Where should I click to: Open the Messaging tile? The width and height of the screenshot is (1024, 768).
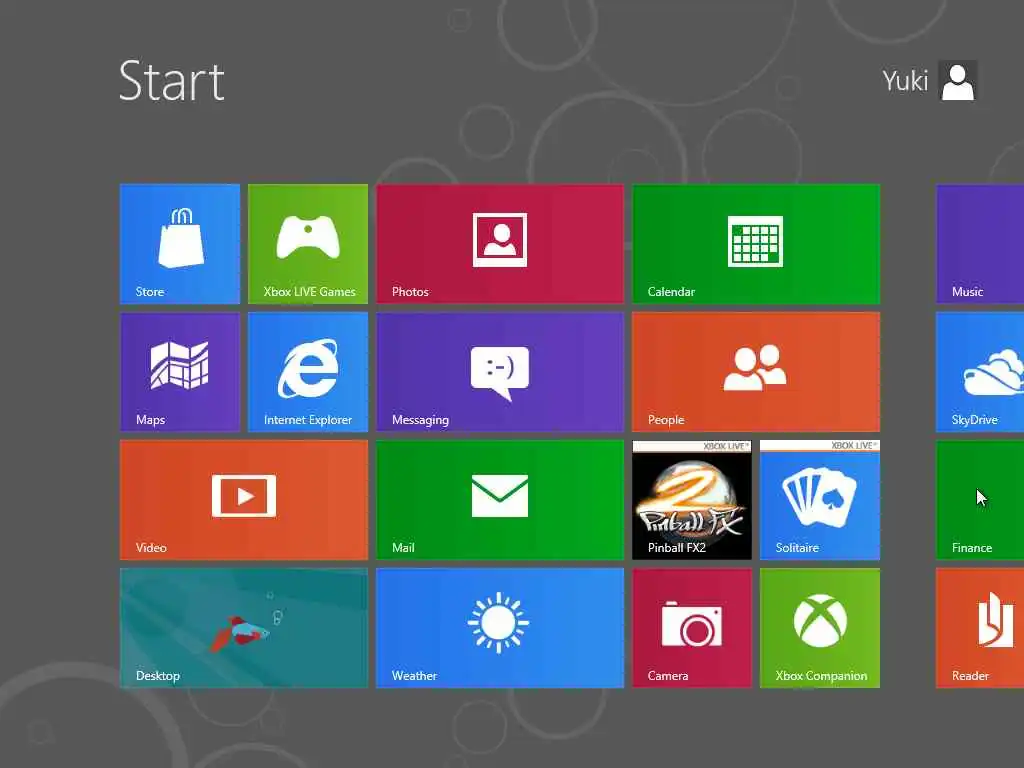pyautogui.click(x=500, y=372)
